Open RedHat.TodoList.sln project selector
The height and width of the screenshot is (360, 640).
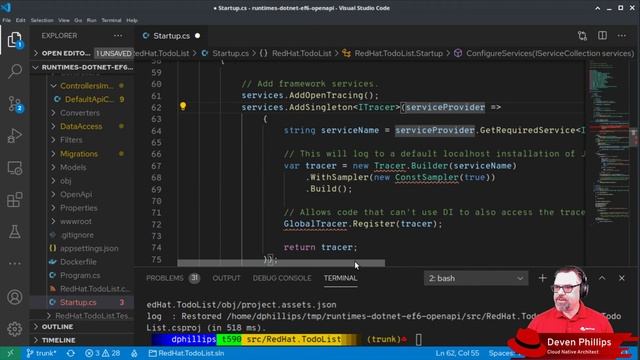click(186, 353)
